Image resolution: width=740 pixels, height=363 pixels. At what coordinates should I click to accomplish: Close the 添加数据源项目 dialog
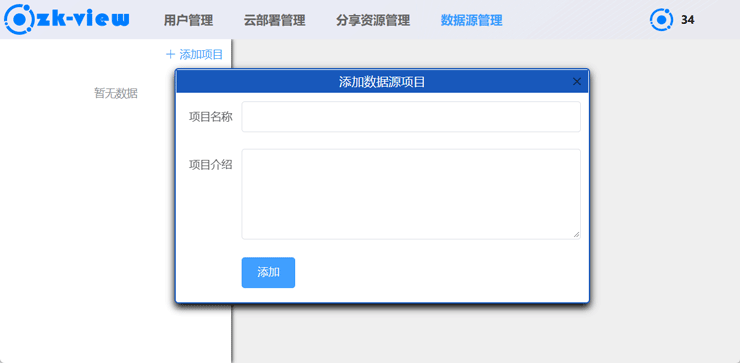point(576,82)
